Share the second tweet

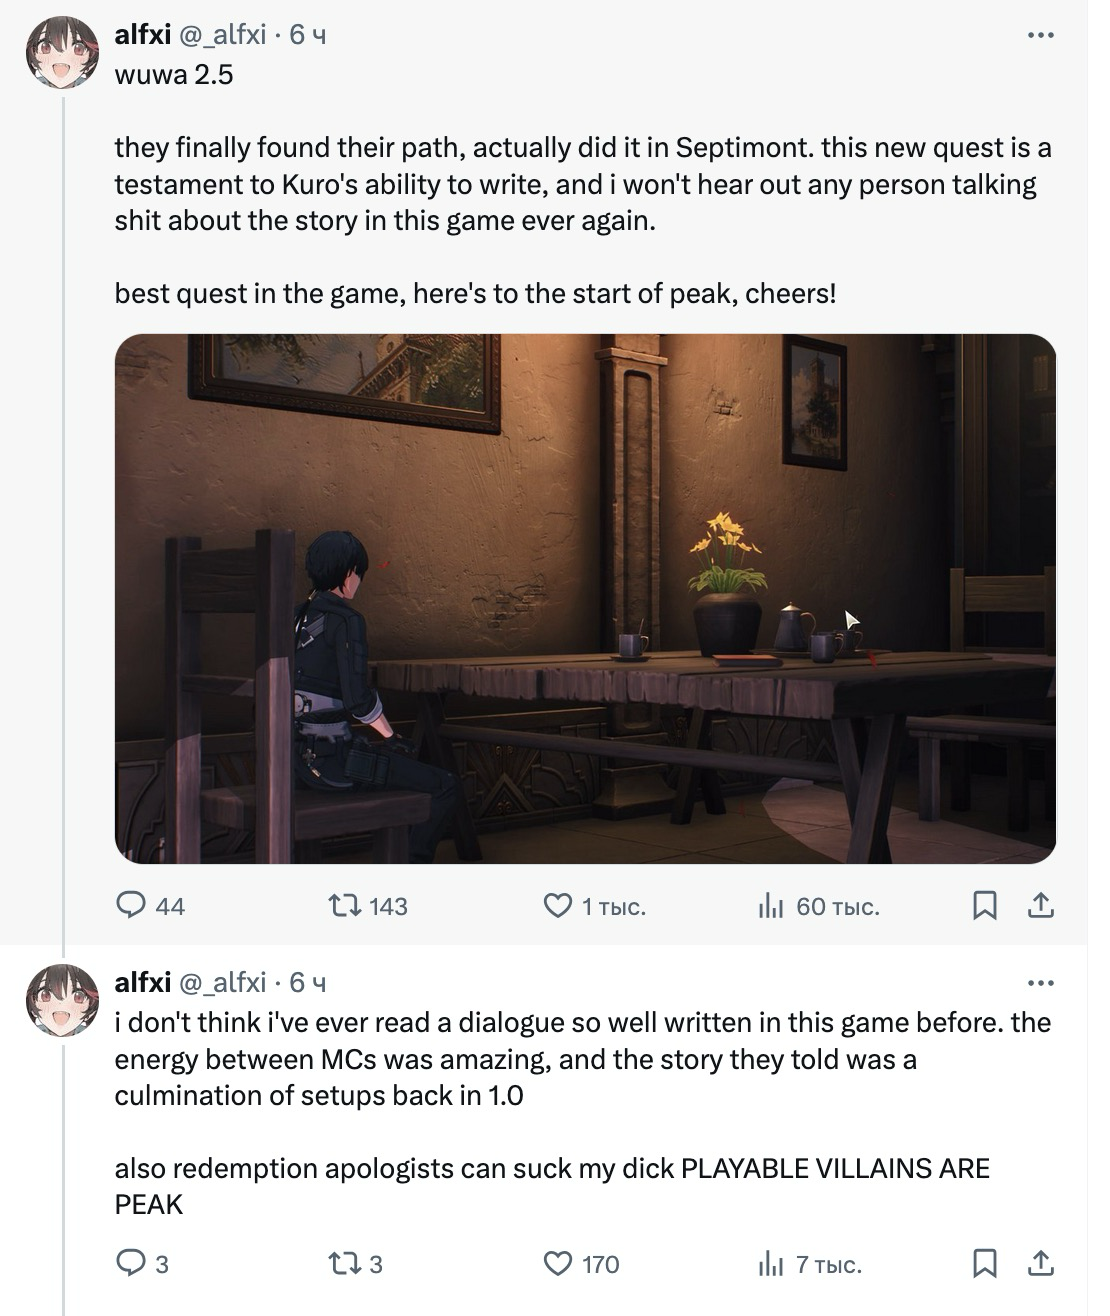1041,1264
